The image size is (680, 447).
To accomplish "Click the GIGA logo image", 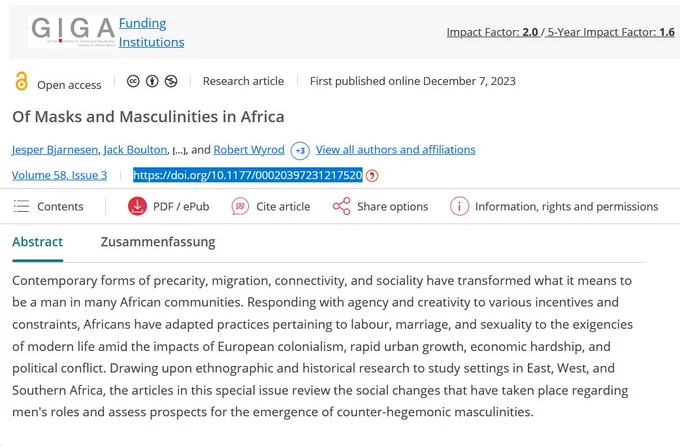I will tap(73, 32).
